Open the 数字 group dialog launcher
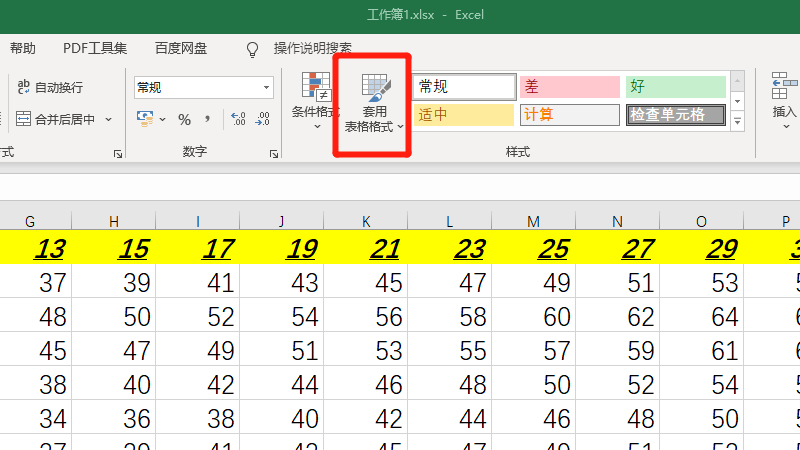 click(273, 154)
